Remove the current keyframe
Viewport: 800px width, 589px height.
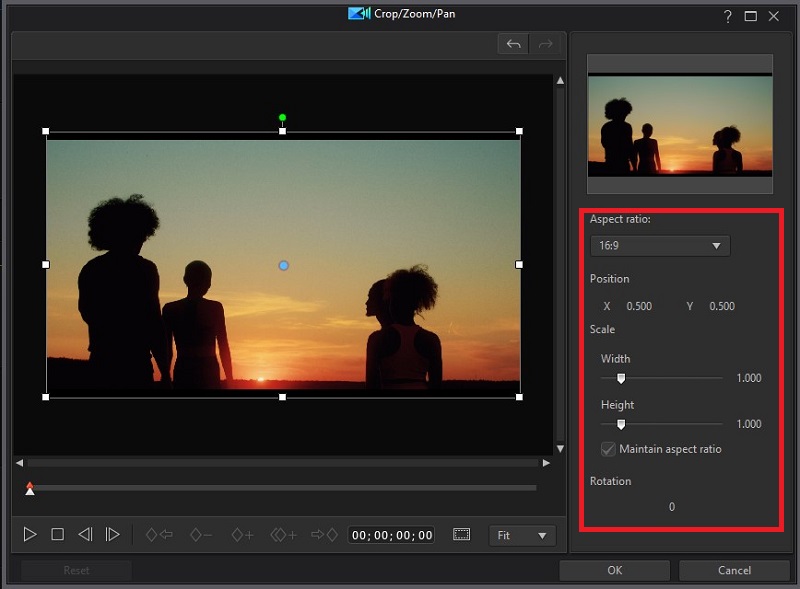pyautogui.click(x=200, y=535)
